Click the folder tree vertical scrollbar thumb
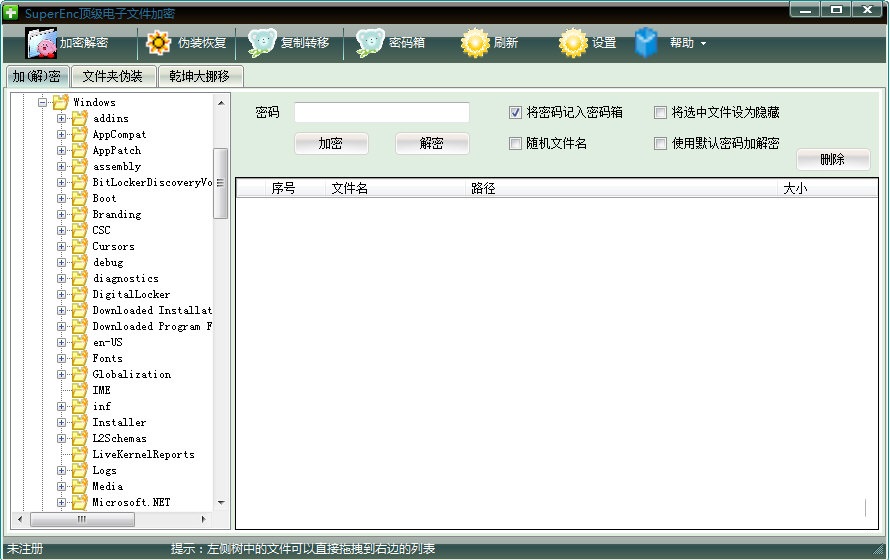 pos(221,183)
